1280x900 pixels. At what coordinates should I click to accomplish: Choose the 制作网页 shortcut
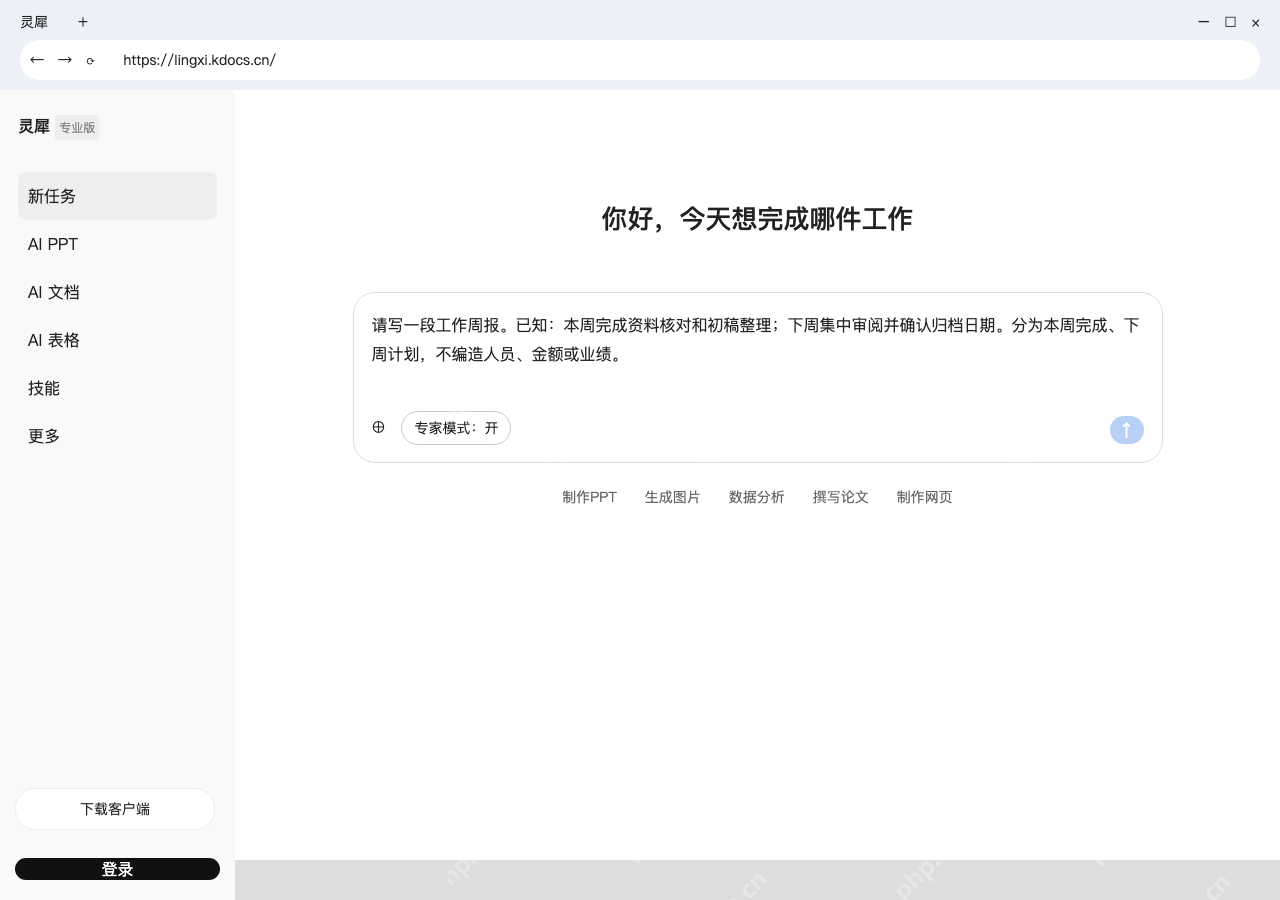pyautogui.click(x=924, y=497)
